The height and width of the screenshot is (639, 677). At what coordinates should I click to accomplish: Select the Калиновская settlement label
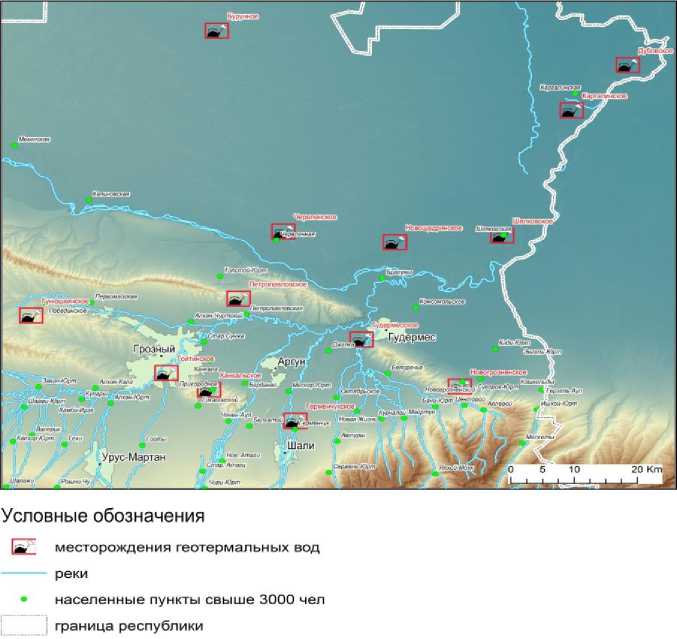111,194
